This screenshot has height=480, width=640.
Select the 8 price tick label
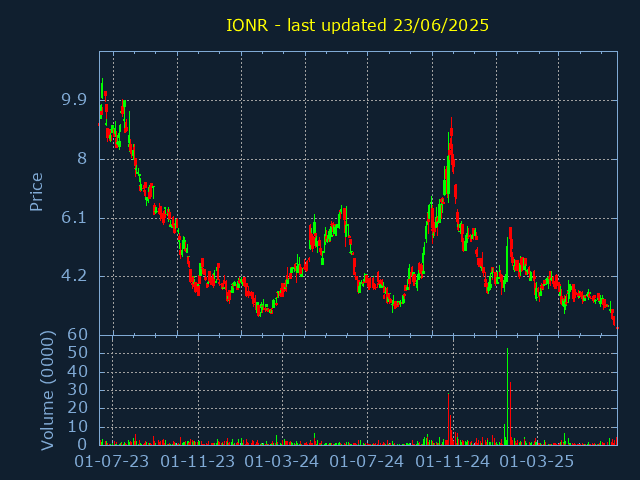tap(82, 159)
